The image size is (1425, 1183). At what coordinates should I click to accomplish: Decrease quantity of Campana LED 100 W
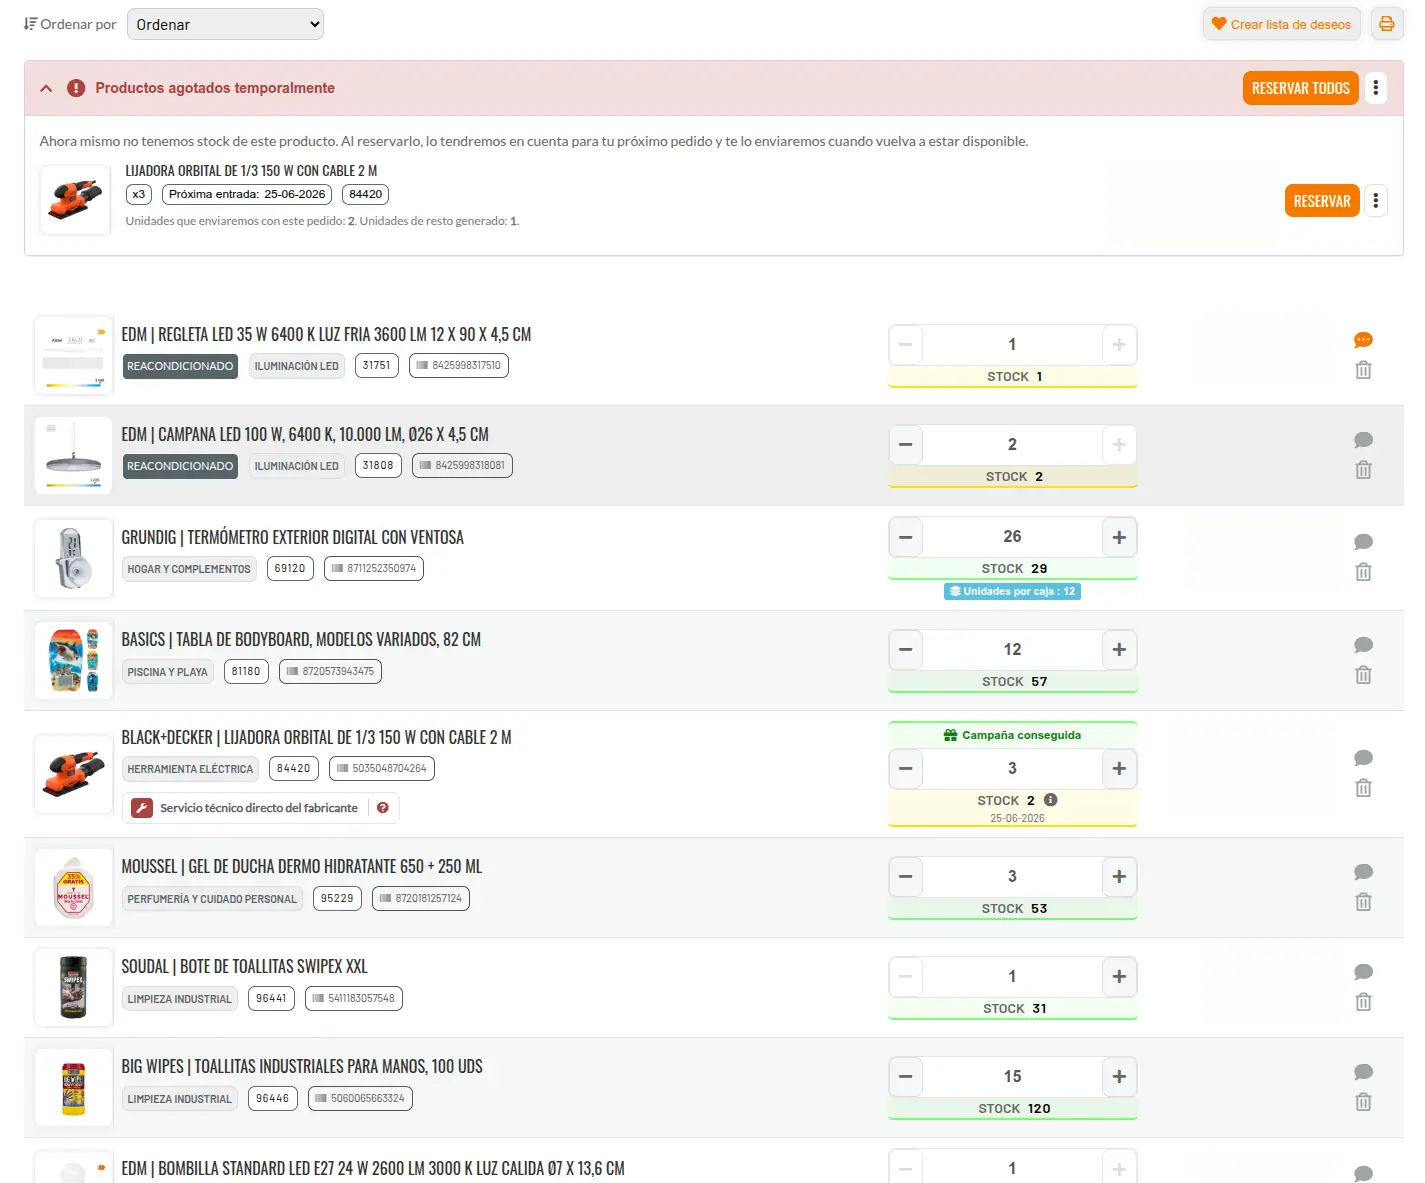coord(905,444)
